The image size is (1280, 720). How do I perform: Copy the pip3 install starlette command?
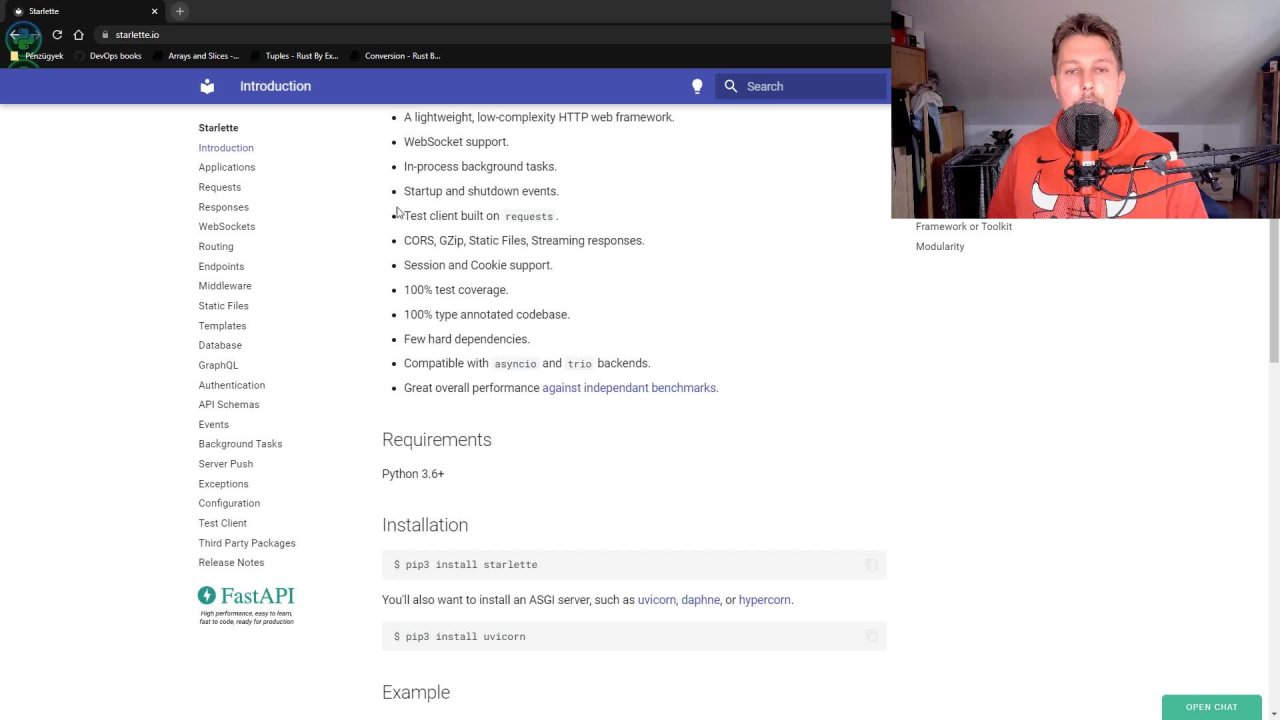point(871,565)
